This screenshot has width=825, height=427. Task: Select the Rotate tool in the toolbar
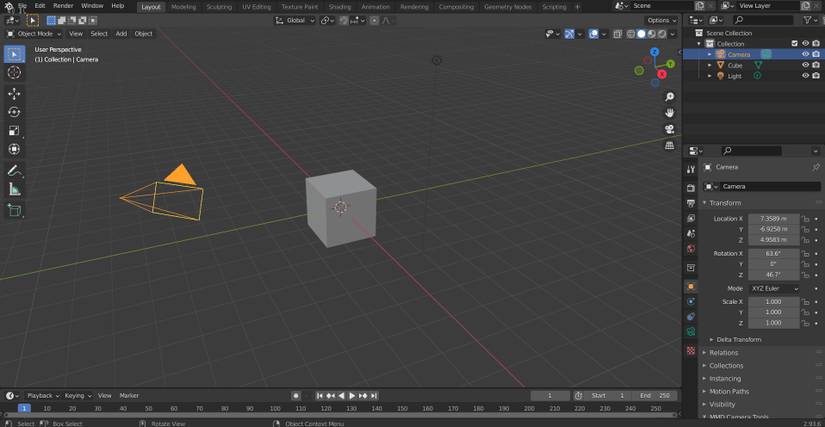(x=14, y=112)
